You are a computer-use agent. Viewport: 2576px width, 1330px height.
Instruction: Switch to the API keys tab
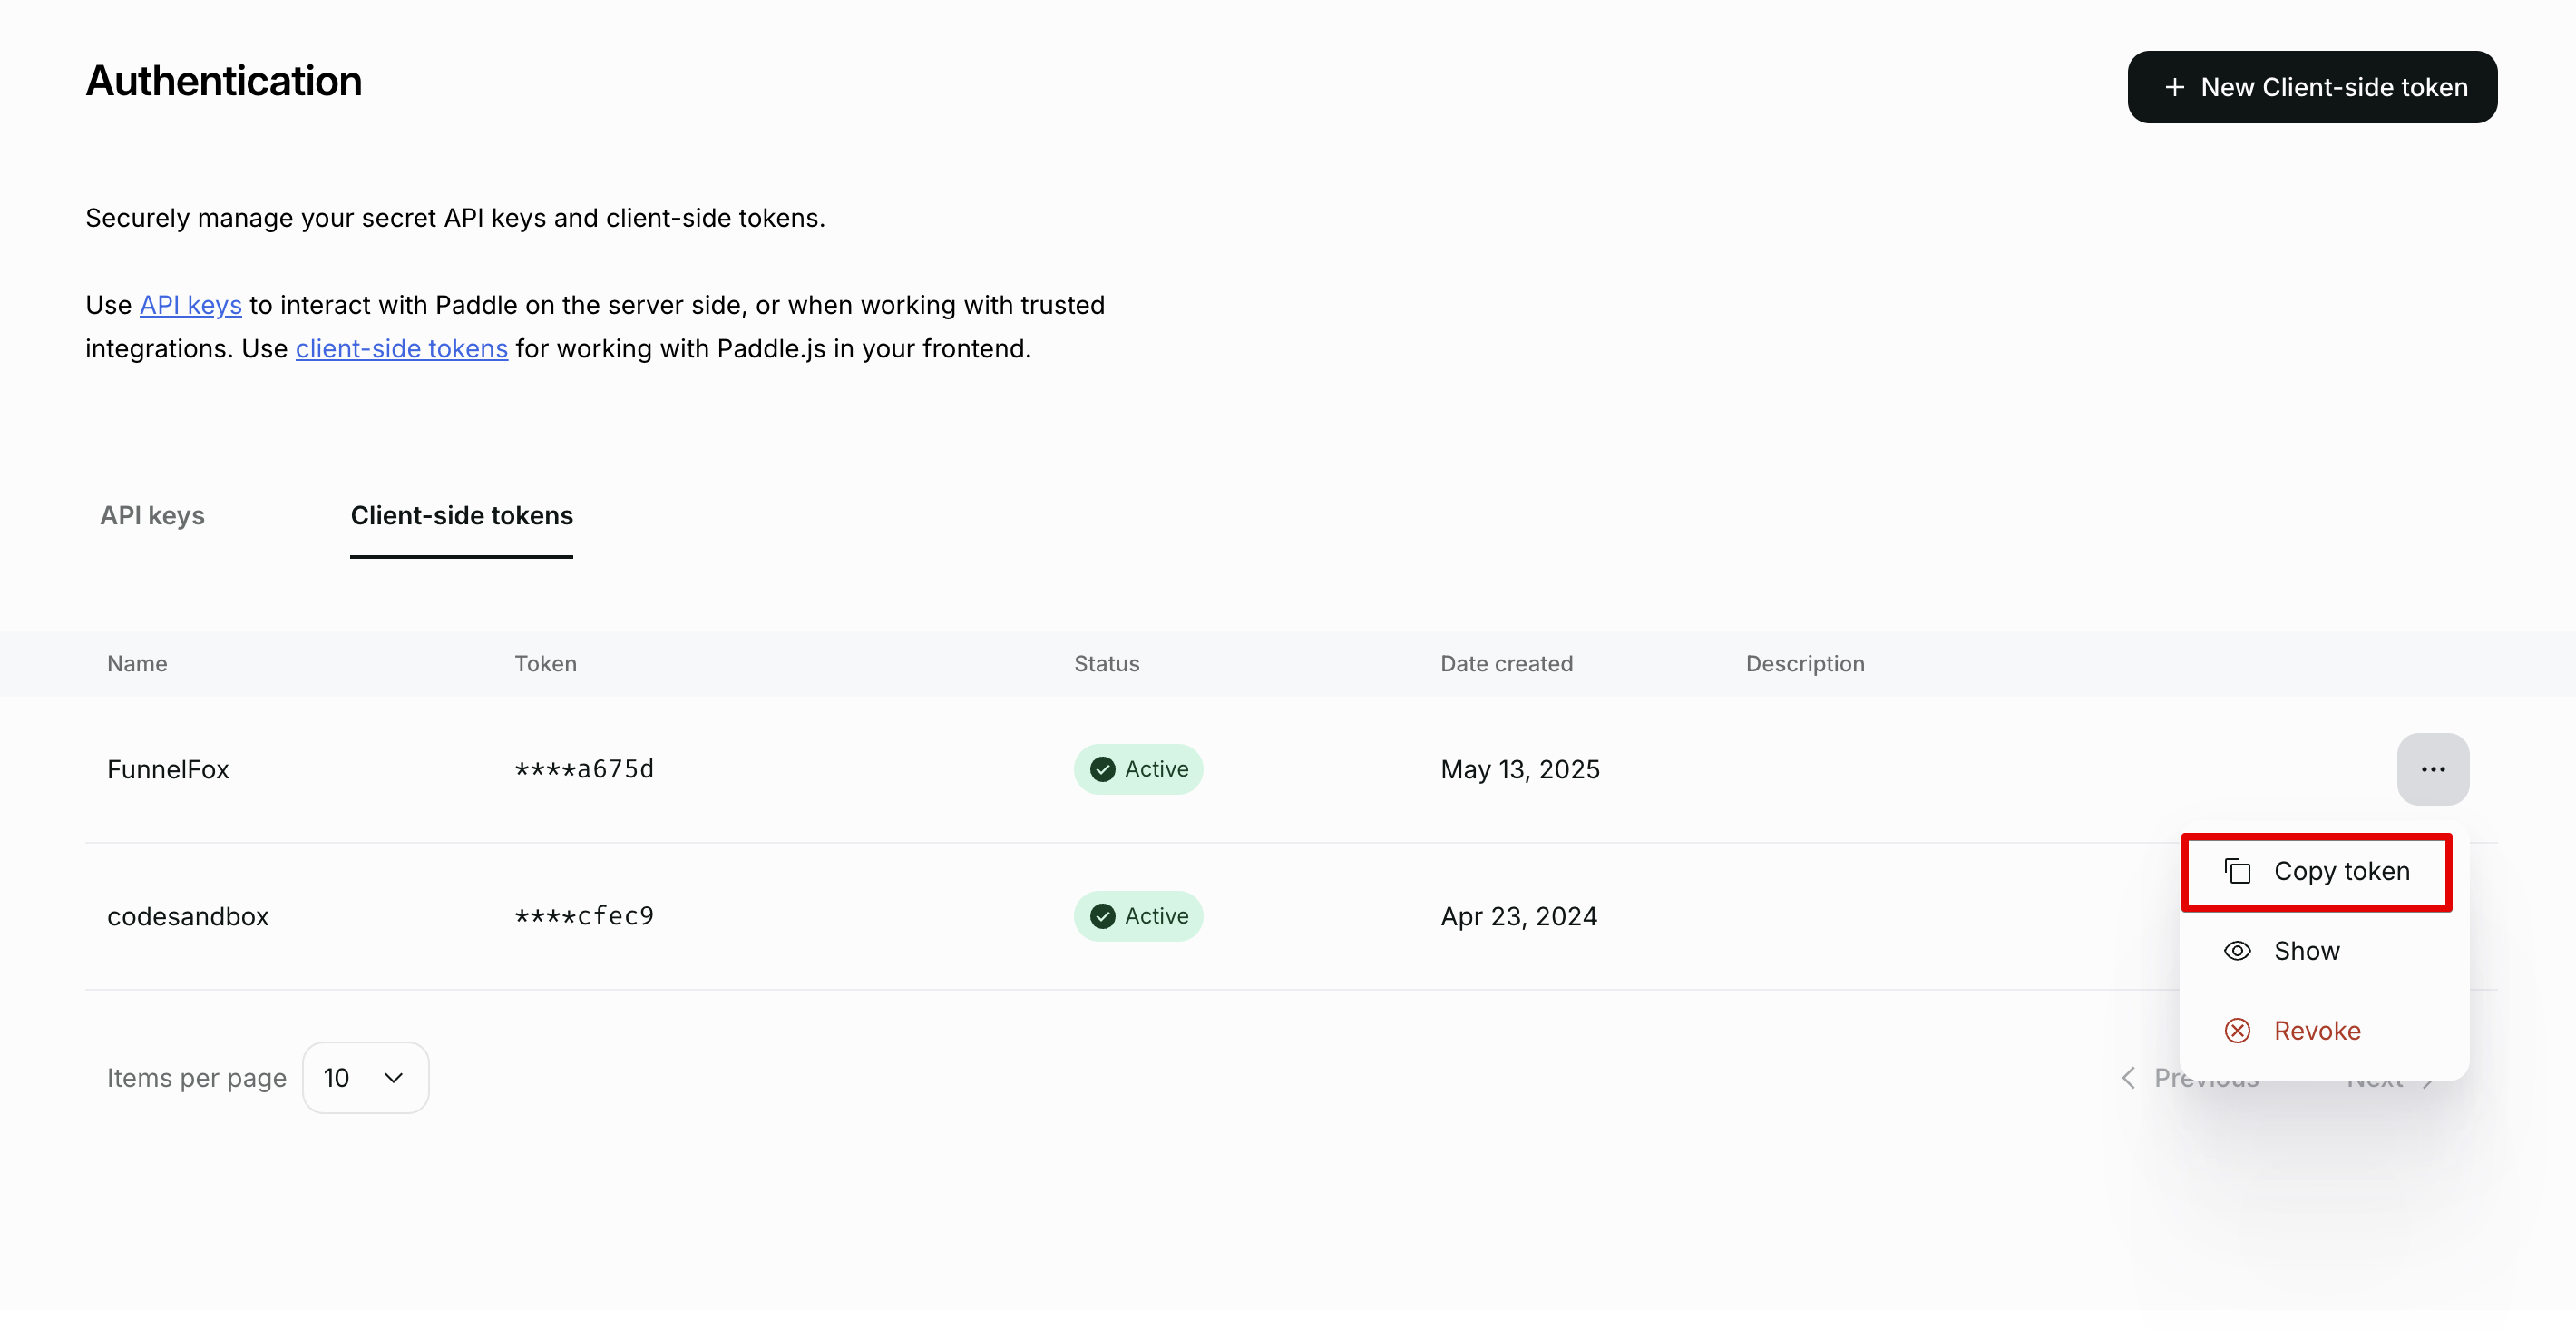point(152,515)
